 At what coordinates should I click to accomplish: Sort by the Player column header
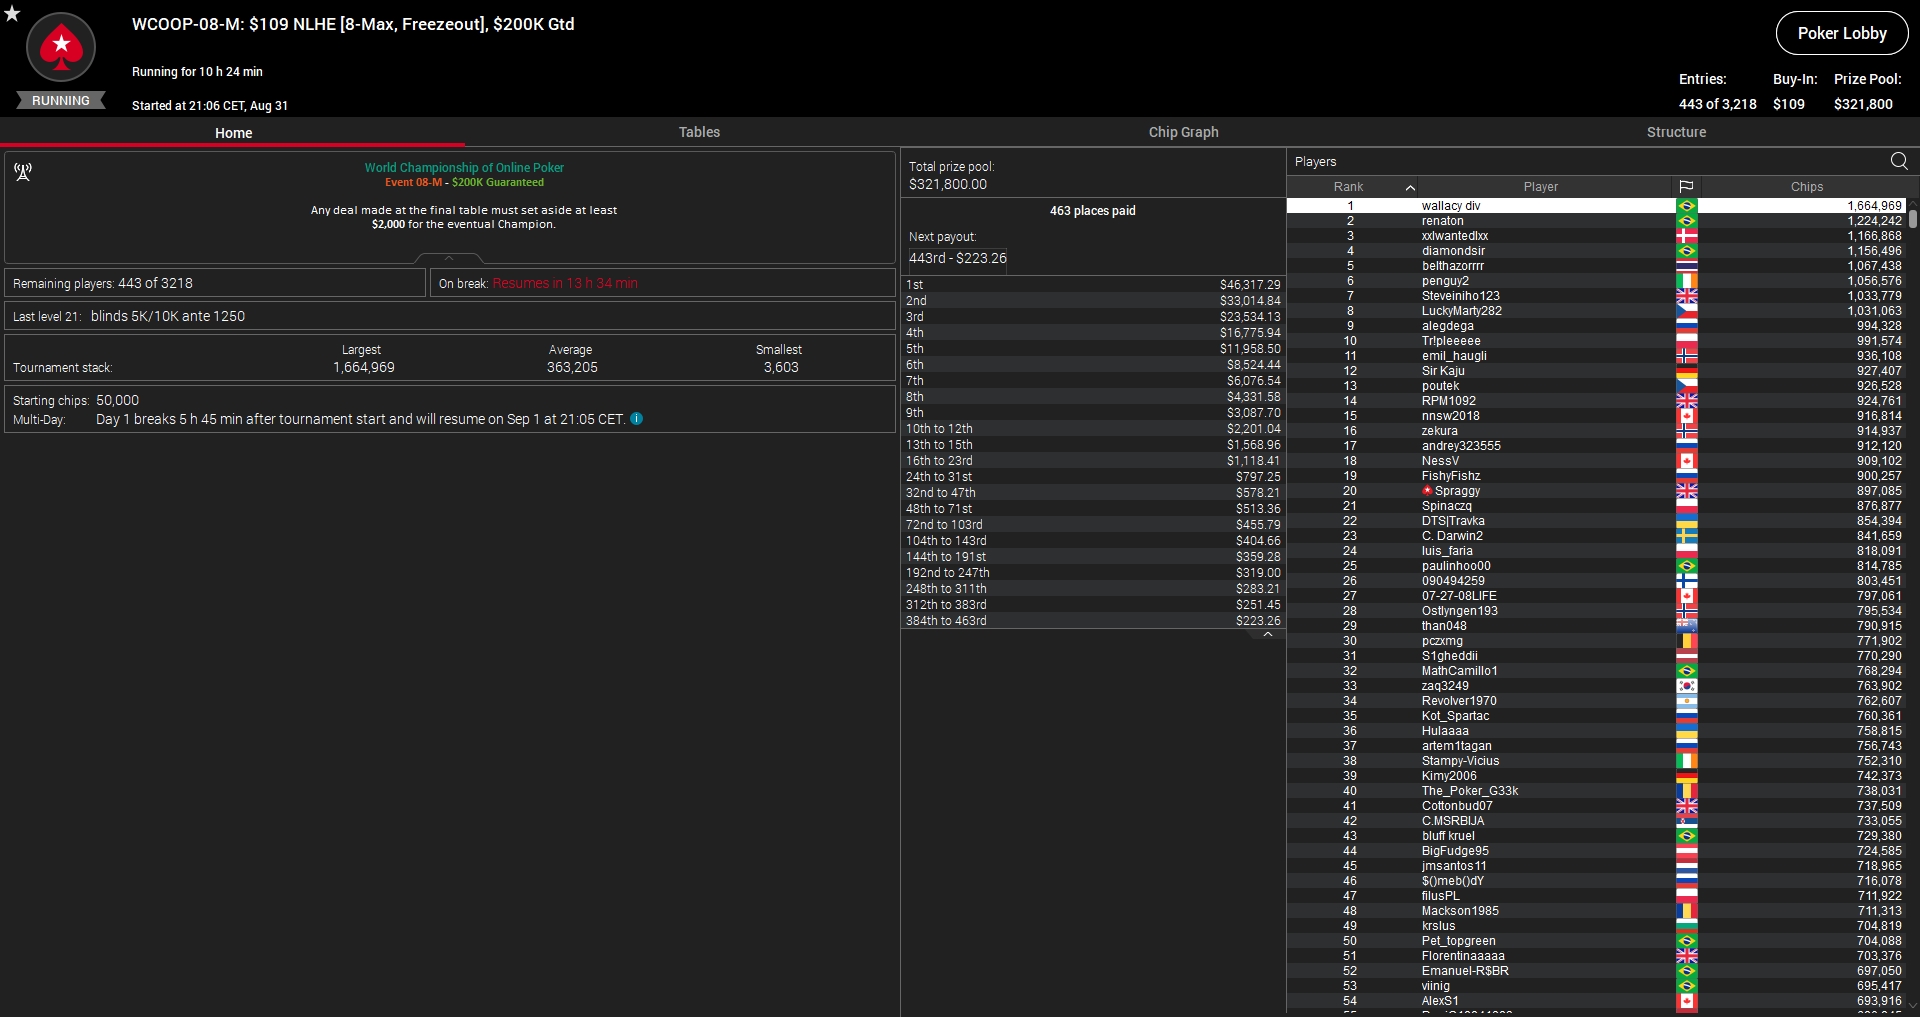tap(1541, 187)
